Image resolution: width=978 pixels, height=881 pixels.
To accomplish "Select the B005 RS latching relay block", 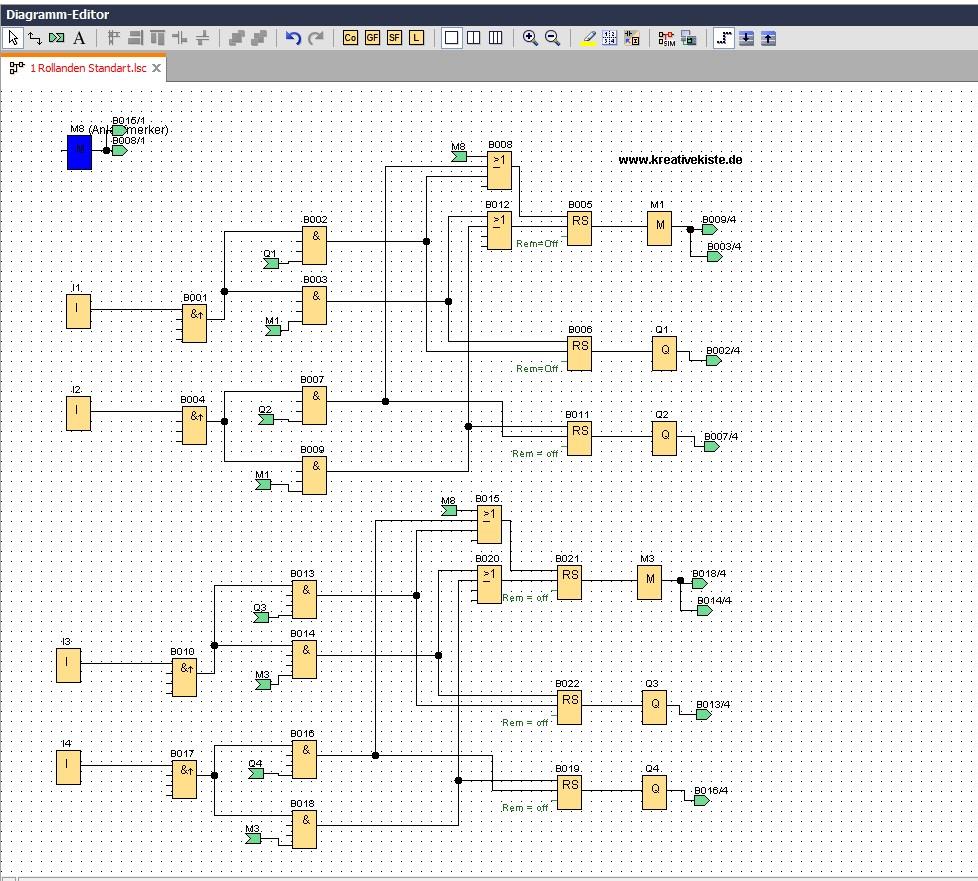I will pyautogui.click(x=579, y=228).
